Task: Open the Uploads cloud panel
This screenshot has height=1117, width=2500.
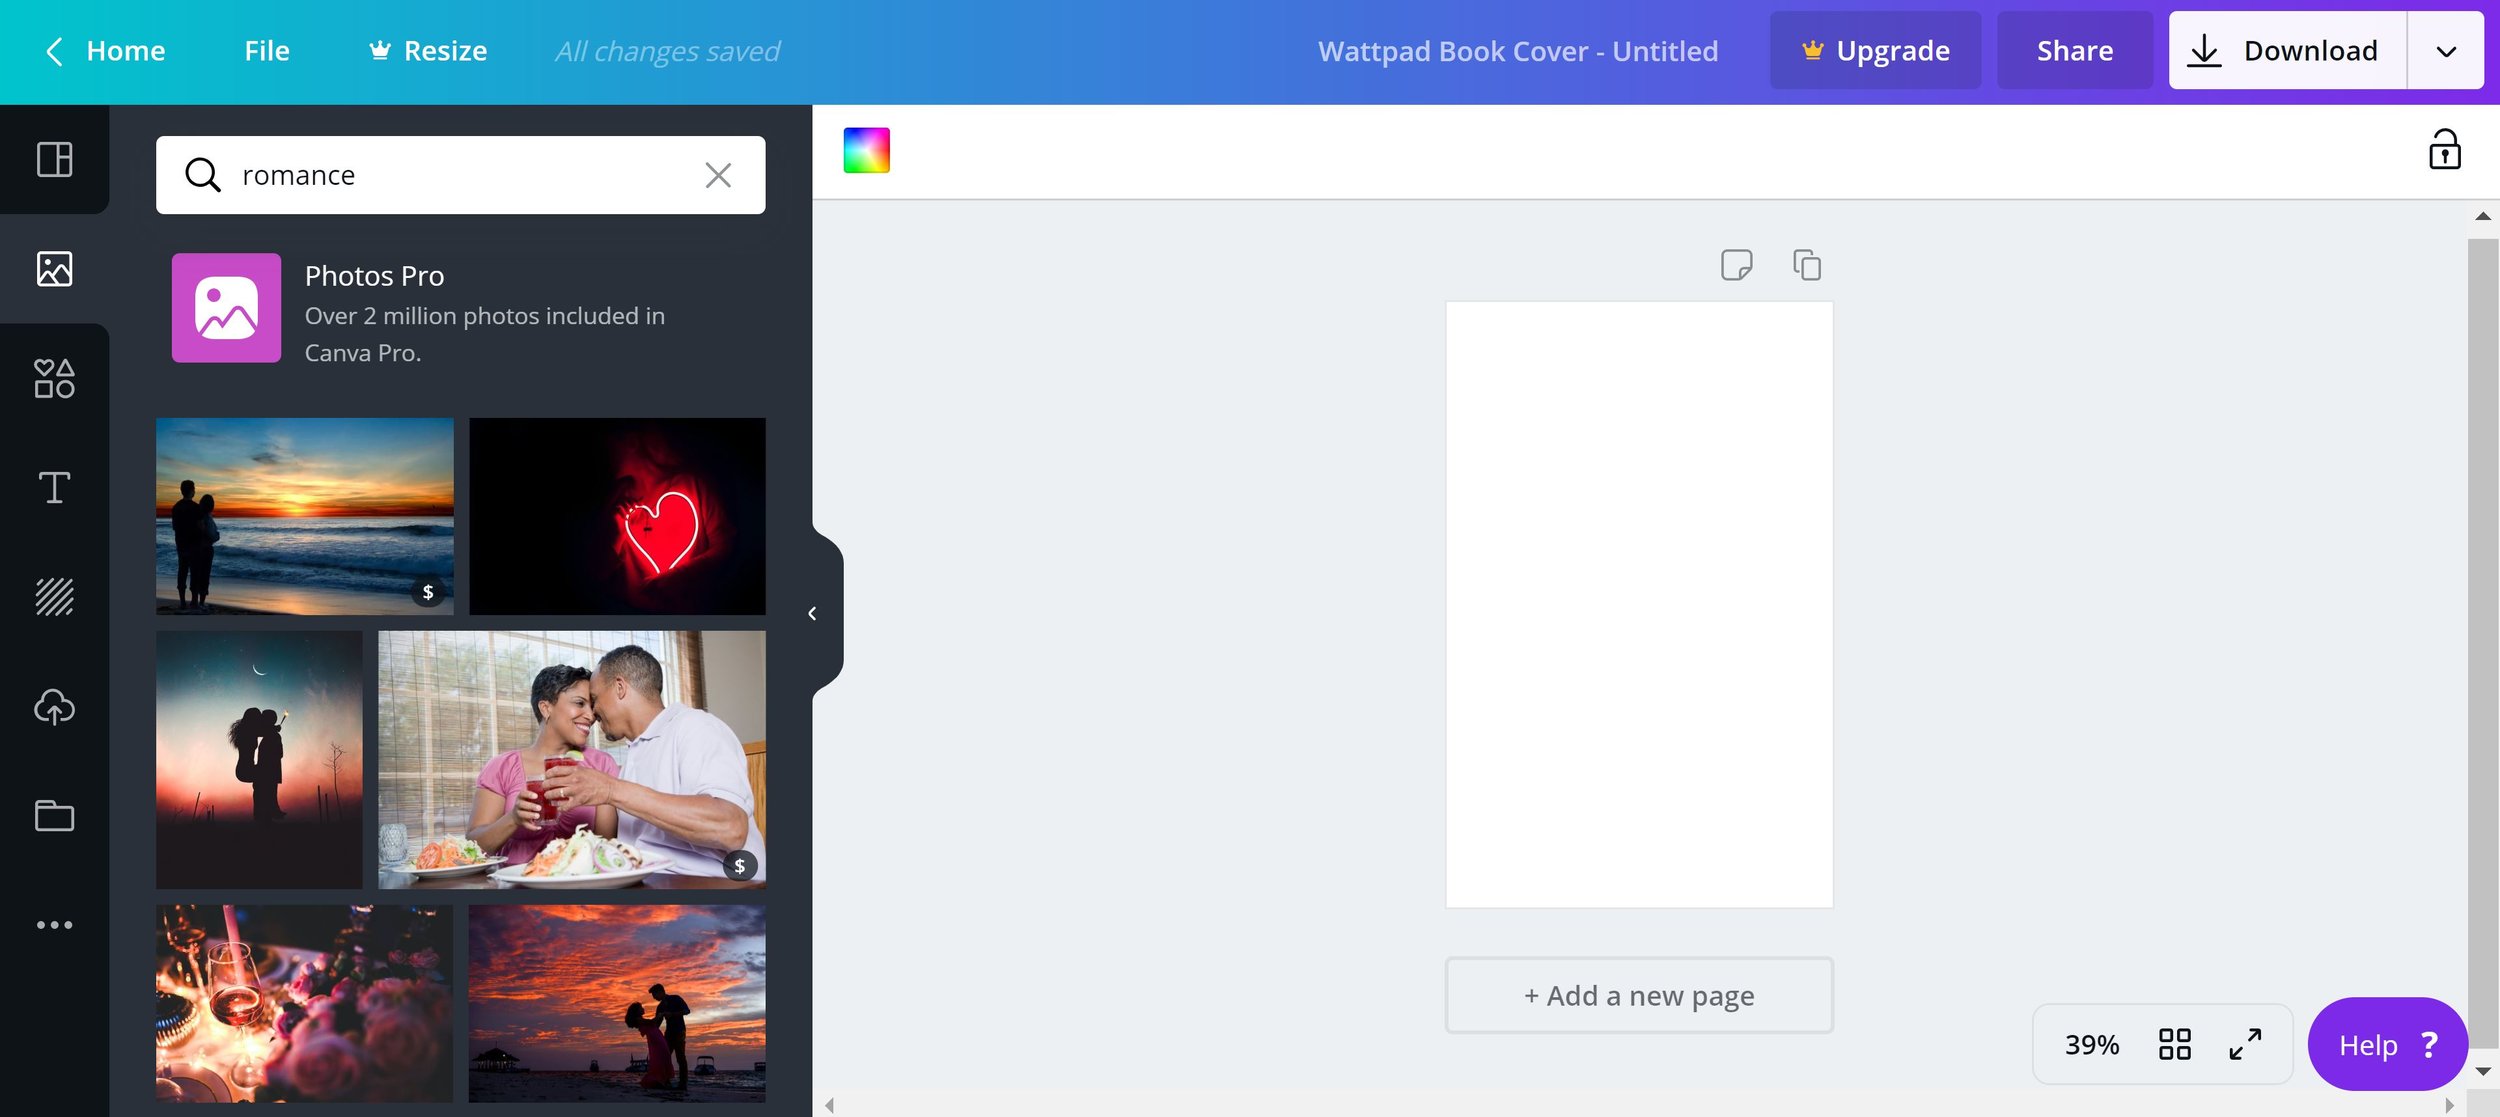Action: [54, 707]
